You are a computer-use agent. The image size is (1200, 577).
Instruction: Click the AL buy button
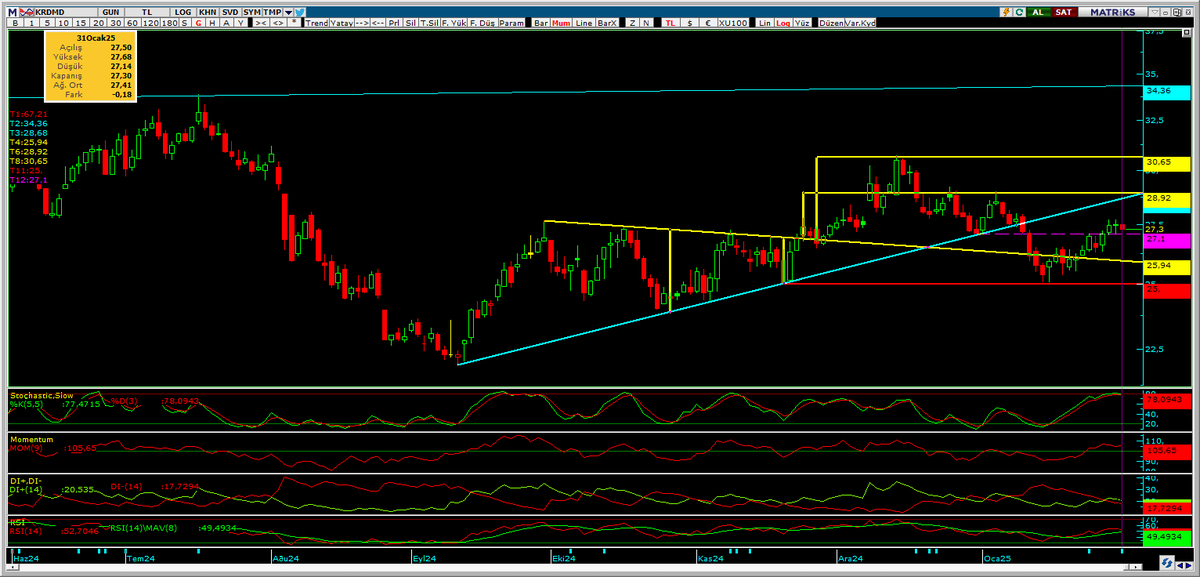(1038, 12)
